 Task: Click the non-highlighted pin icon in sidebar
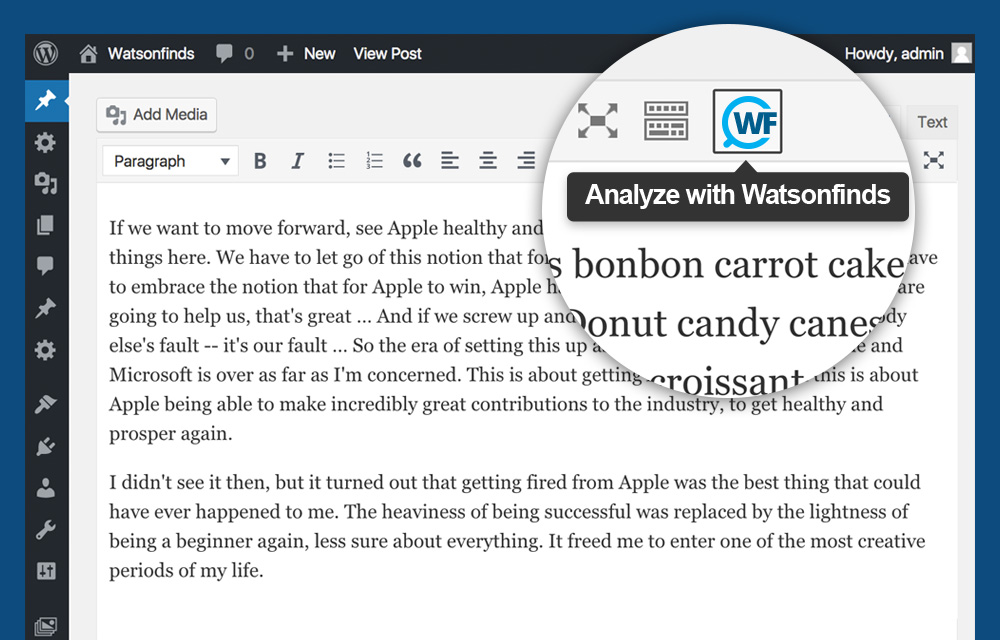(46, 308)
